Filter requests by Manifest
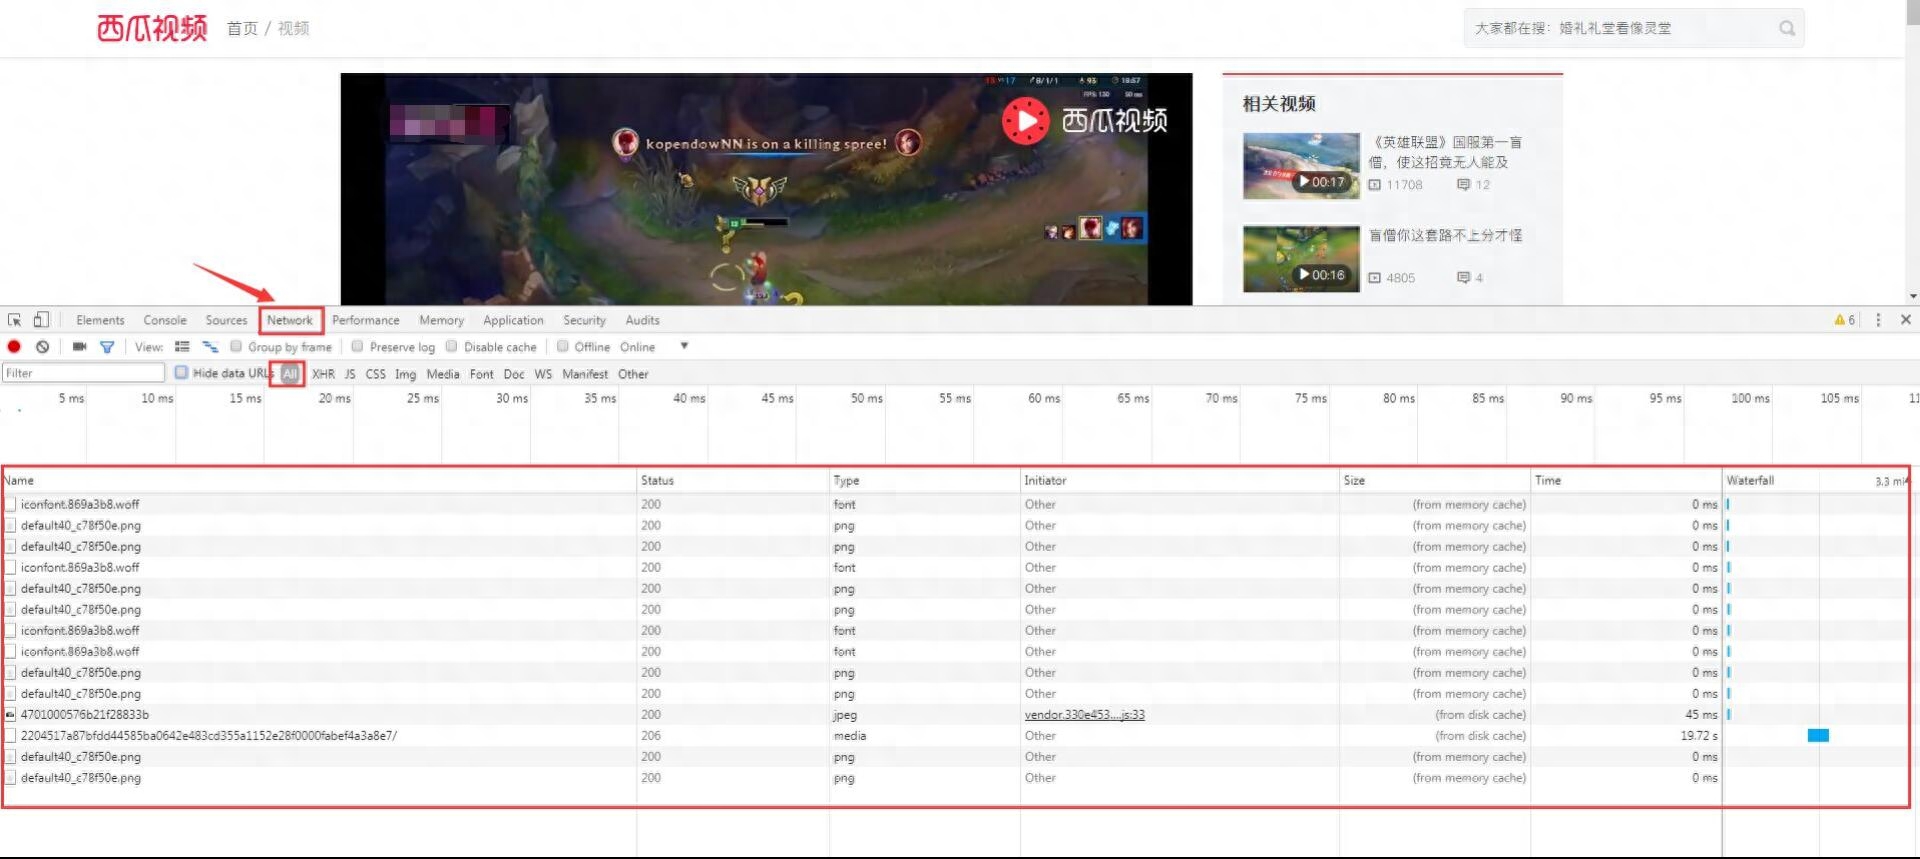This screenshot has height=859, width=1920. click(x=585, y=374)
